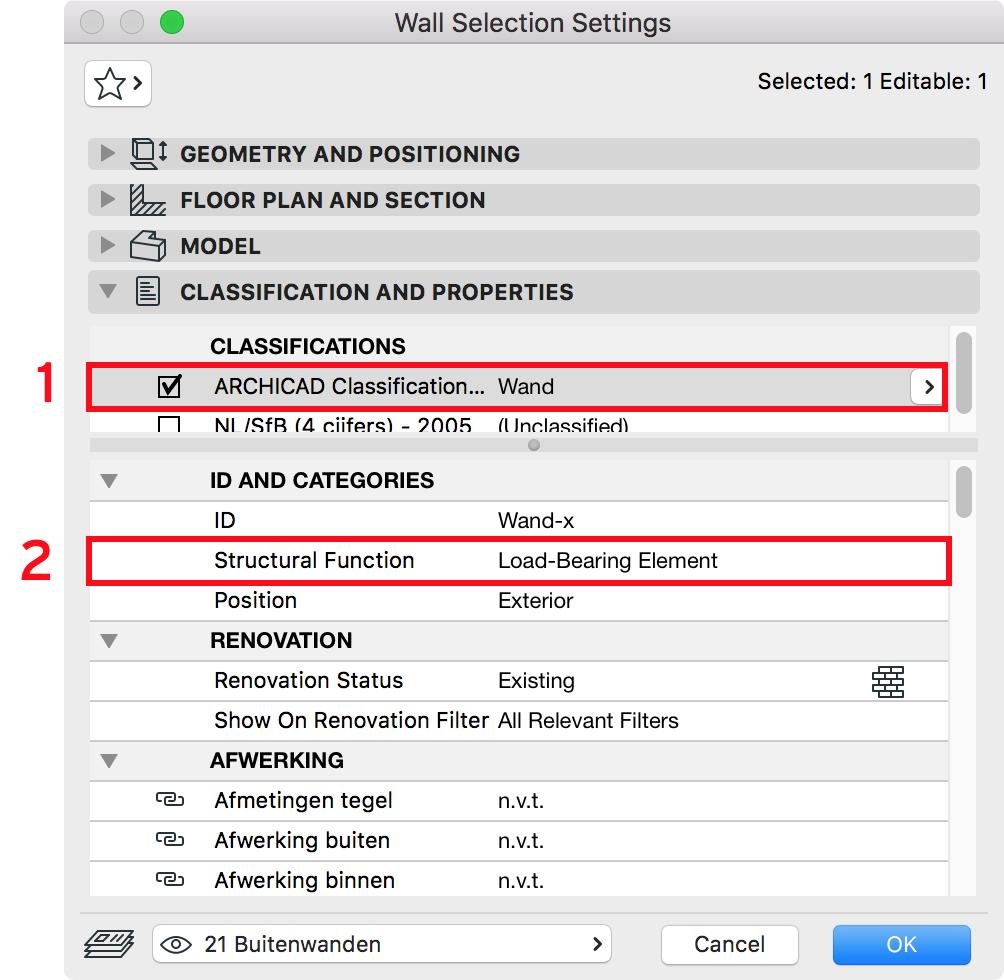Expand the Geometry and Positioning section

pos(108,154)
